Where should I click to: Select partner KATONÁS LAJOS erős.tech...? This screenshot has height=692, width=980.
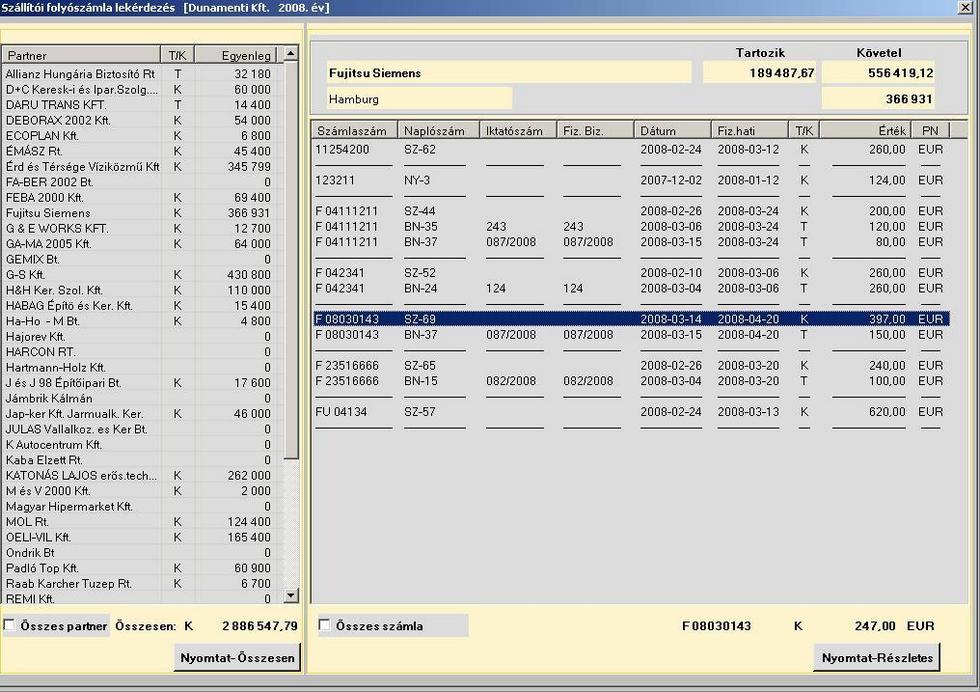142,475
